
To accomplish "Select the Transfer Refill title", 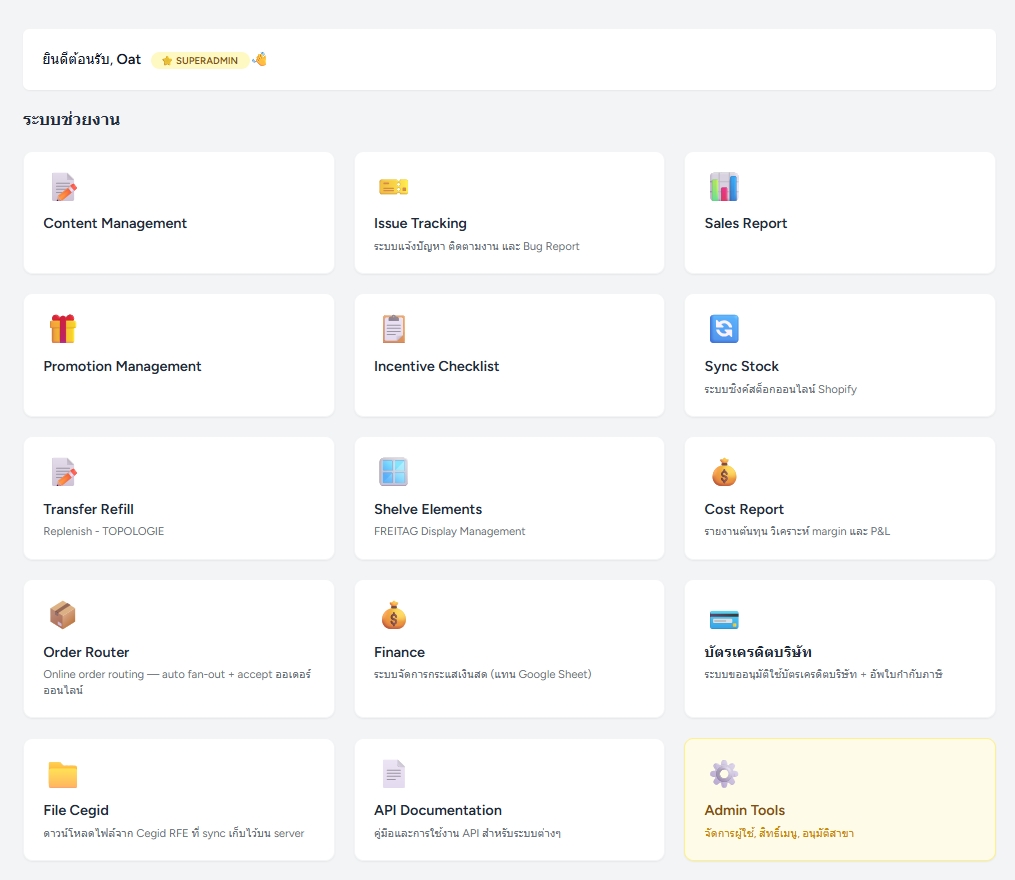I will (89, 510).
